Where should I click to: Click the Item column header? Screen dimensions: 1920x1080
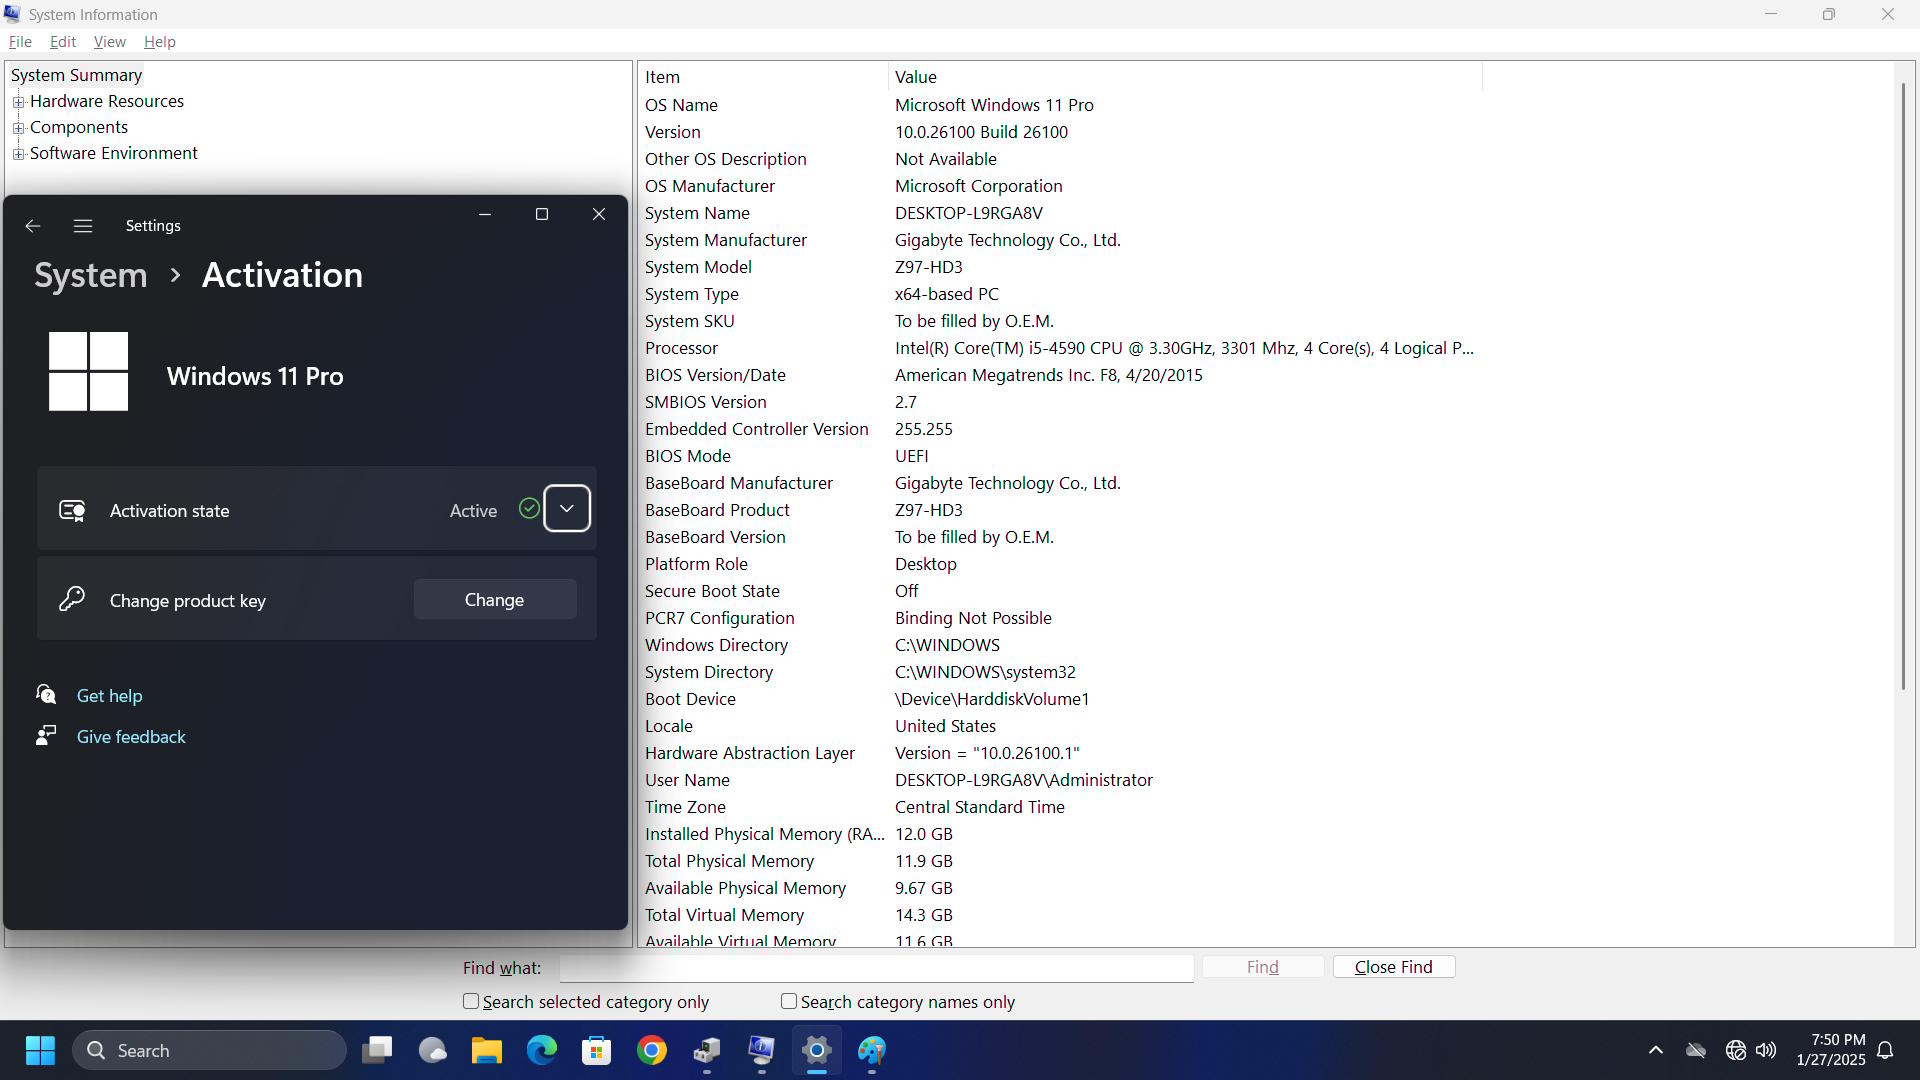763,77
